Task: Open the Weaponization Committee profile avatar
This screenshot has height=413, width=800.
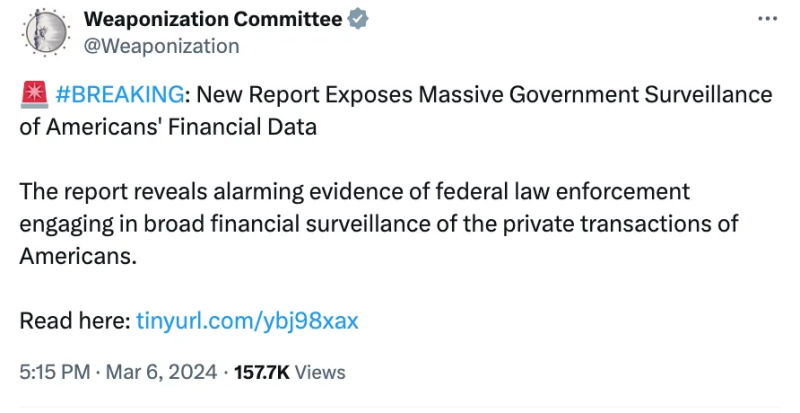Action: (x=45, y=32)
